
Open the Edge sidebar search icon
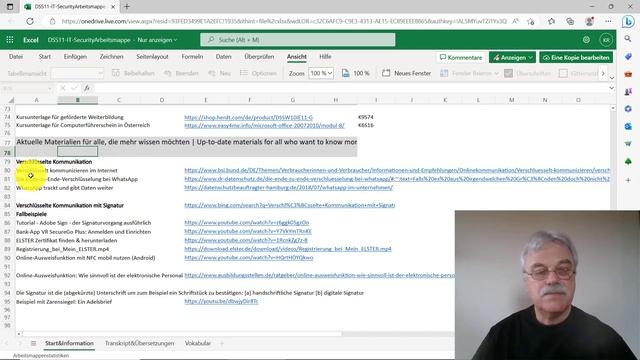(628, 39)
